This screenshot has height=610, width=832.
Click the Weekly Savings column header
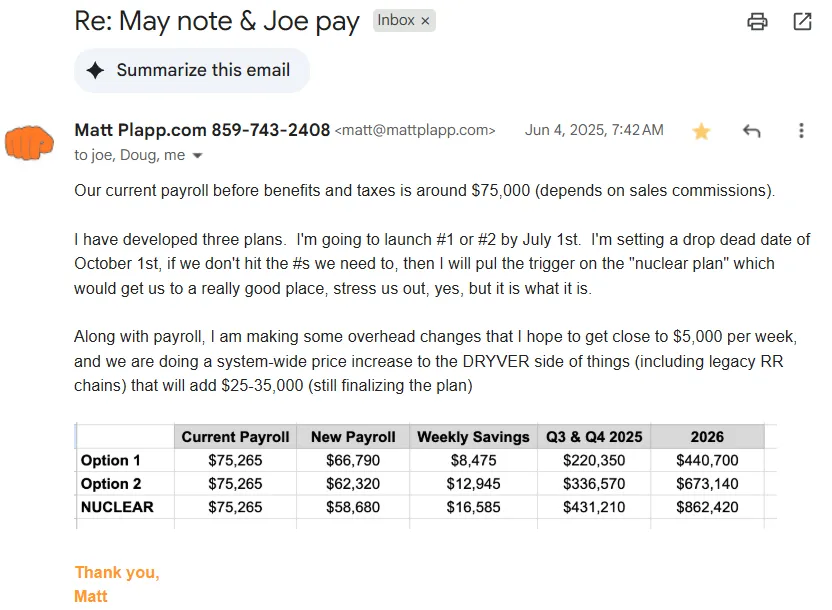tap(473, 436)
